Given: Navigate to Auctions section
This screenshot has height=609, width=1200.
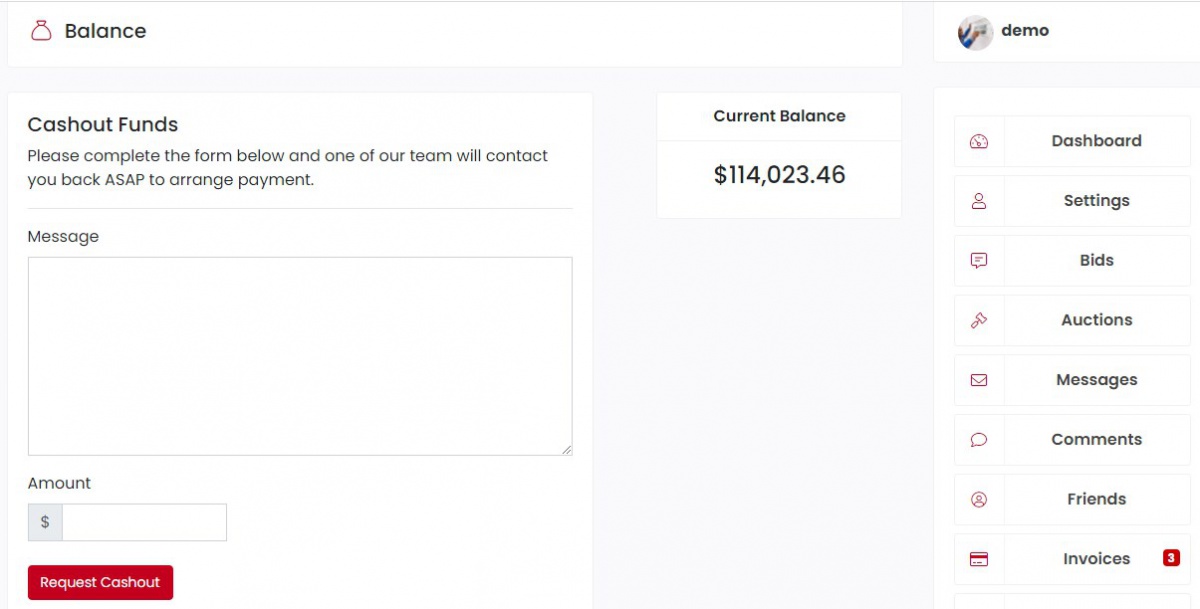Looking at the screenshot, I should [1096, 320].
